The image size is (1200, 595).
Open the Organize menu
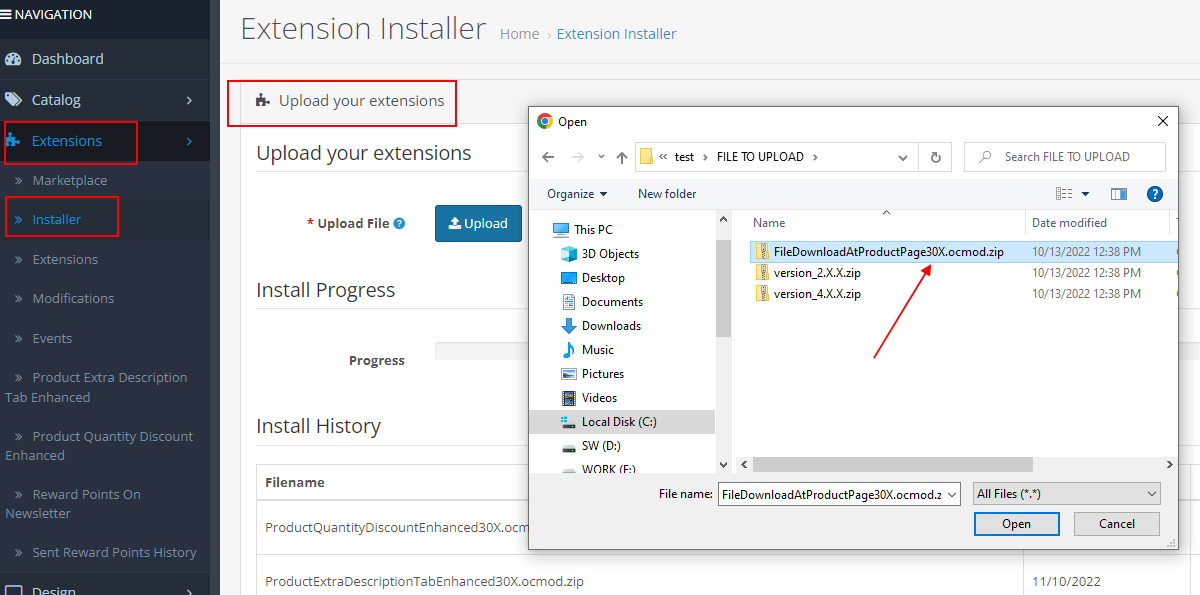(577, 194)
